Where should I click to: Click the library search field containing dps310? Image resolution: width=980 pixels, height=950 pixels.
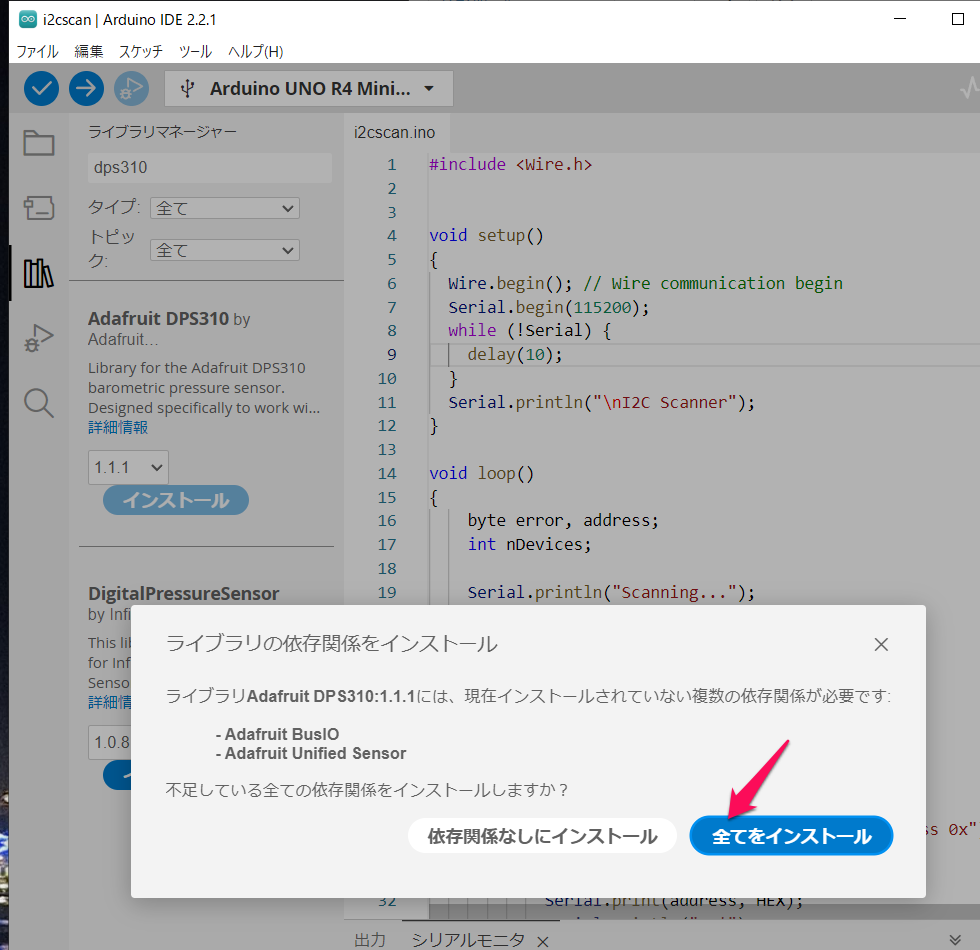pos(209,168)
